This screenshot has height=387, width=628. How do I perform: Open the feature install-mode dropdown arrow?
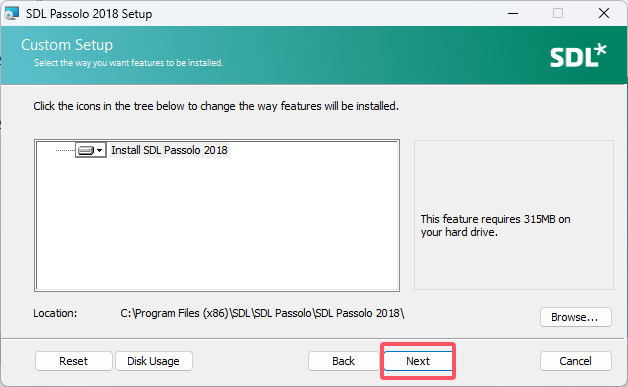(100, 150)
